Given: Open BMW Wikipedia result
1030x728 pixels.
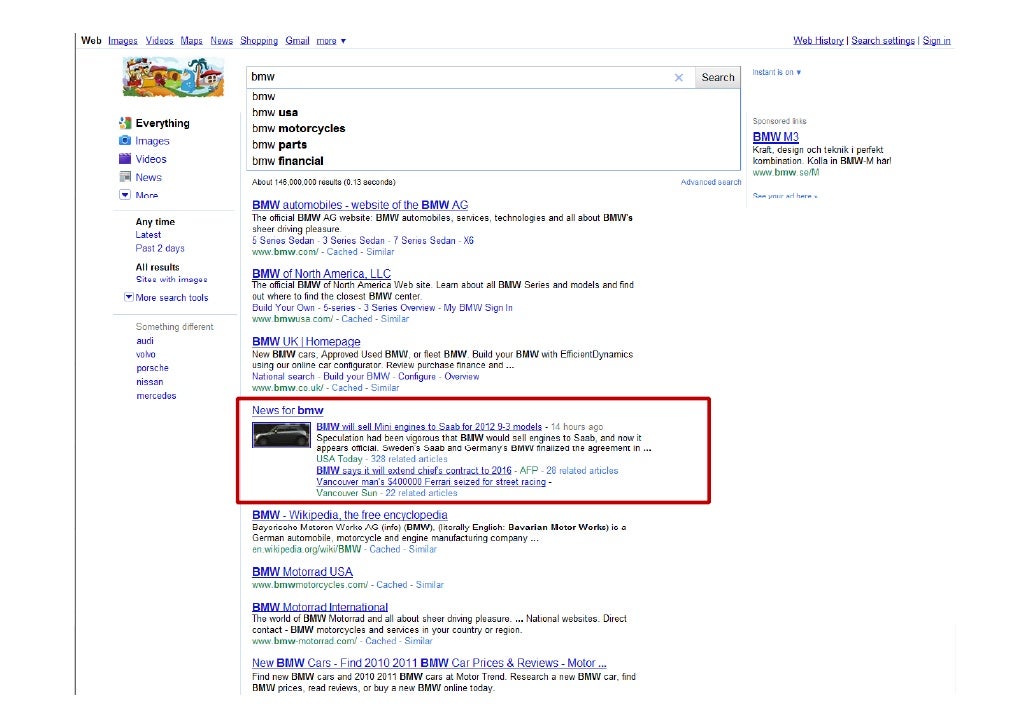Looking at the screenshot, I should point(349,515).
